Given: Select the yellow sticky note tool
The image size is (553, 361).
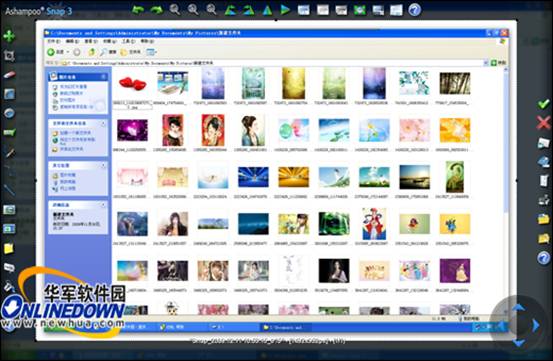Looking at the screenshot, I should click(x=9, y=249).
